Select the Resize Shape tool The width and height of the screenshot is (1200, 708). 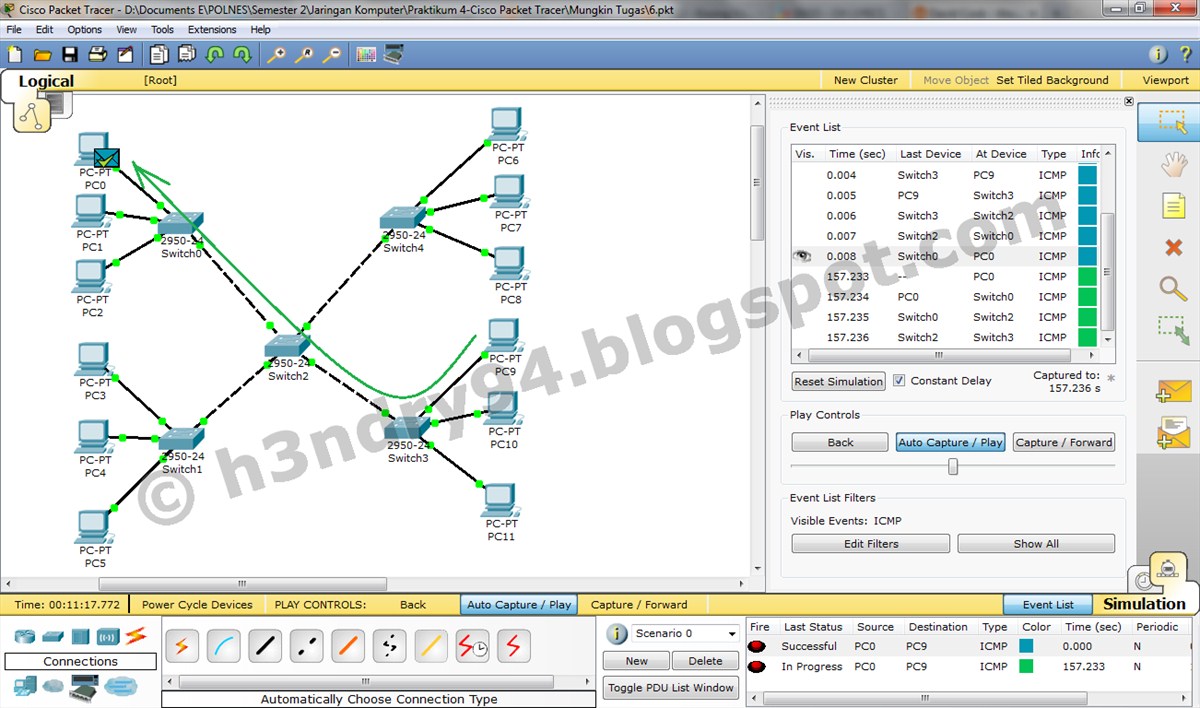[1173, 331]
